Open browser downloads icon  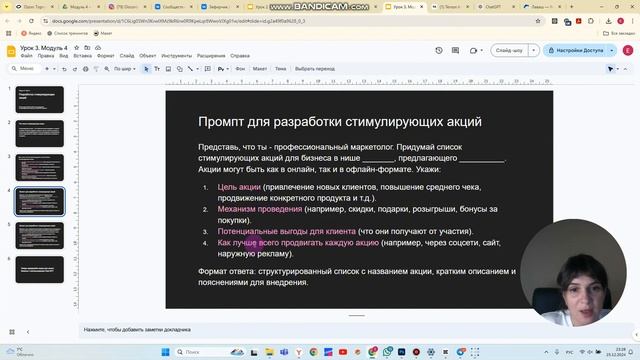point(608,21)
